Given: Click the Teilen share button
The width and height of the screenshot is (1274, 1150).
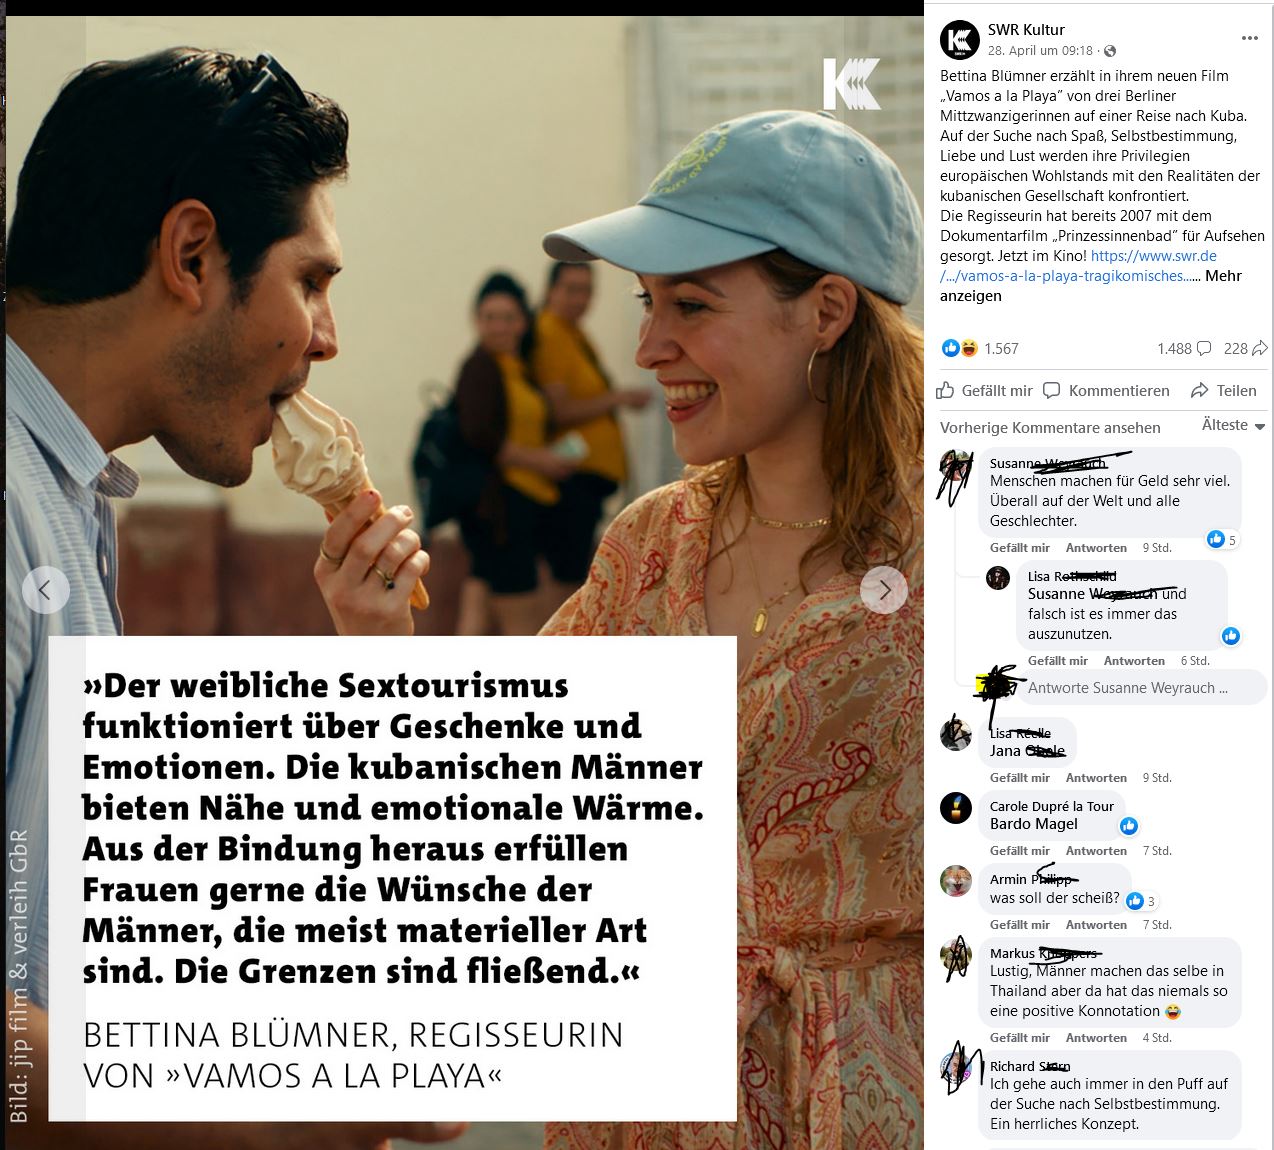Looking at the screenshot, I should tap(1224, 391).
